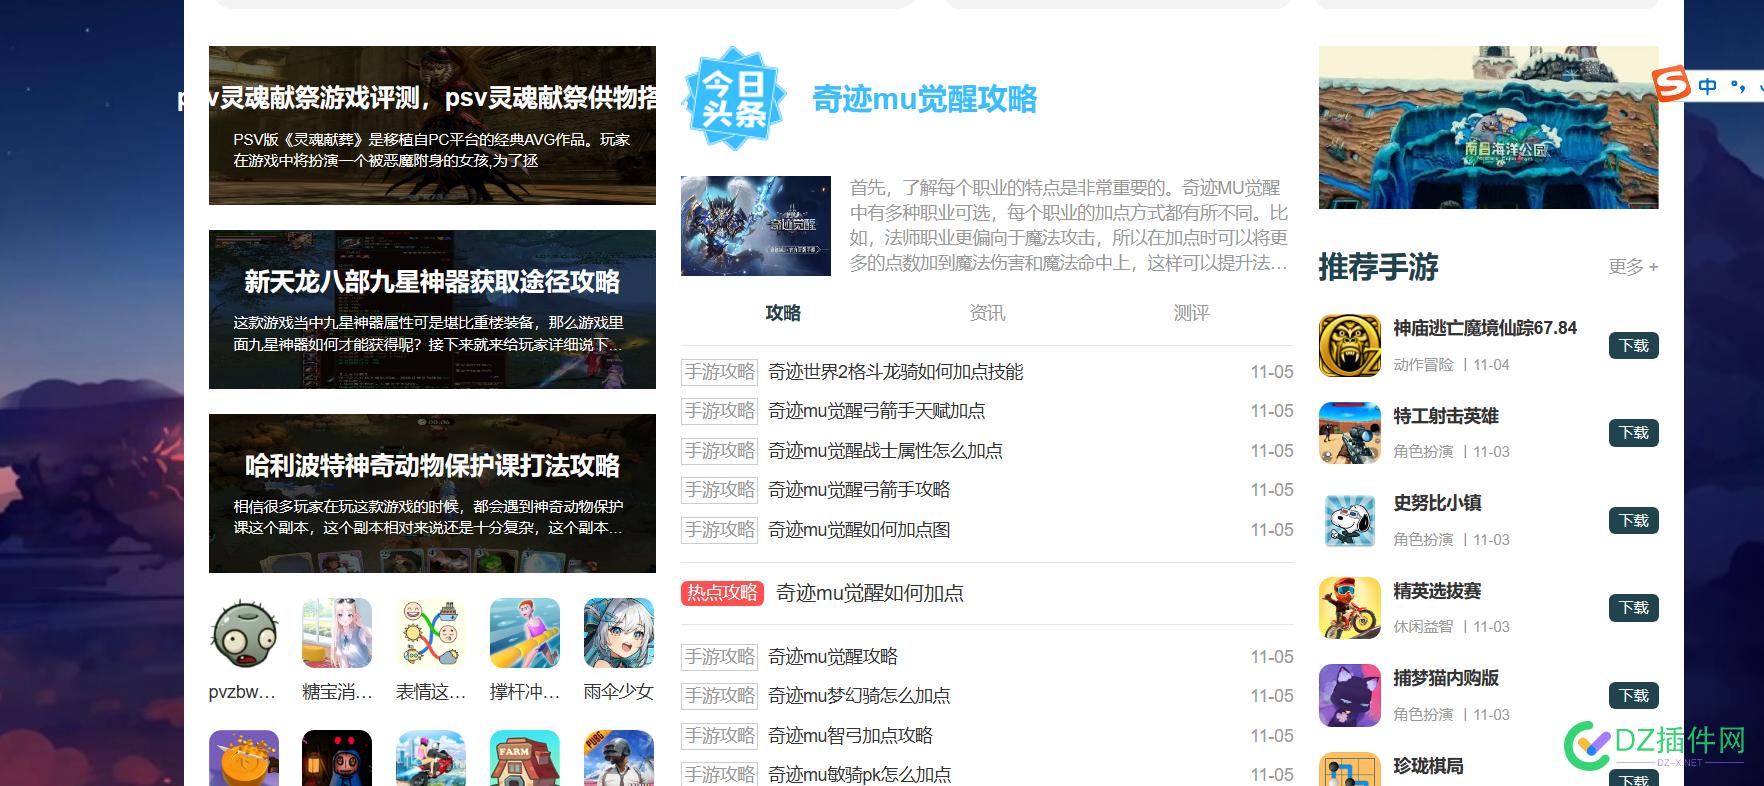Click the 推荐手游 section heading
Image resolution: width=1764 pixels, height=786 pixels.
(1378, 267)
